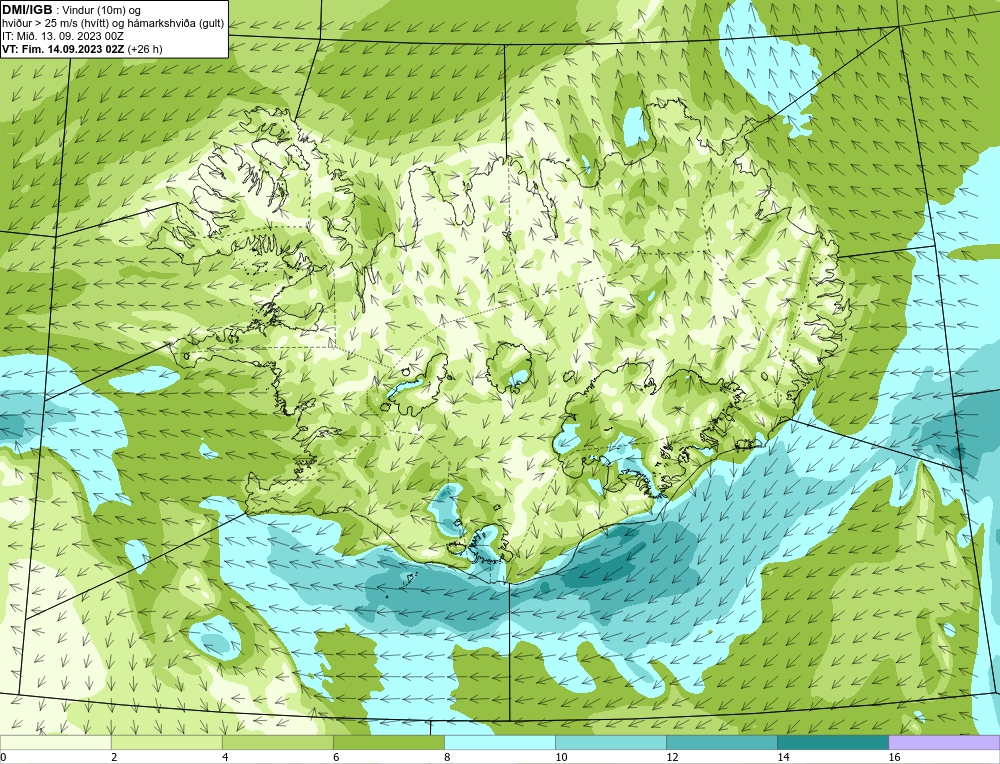Click the 'VT: Fim. 14.09.2023 02Z' valid time line
The height and width of the screenshot is (764, 1000).
(64, 48)
